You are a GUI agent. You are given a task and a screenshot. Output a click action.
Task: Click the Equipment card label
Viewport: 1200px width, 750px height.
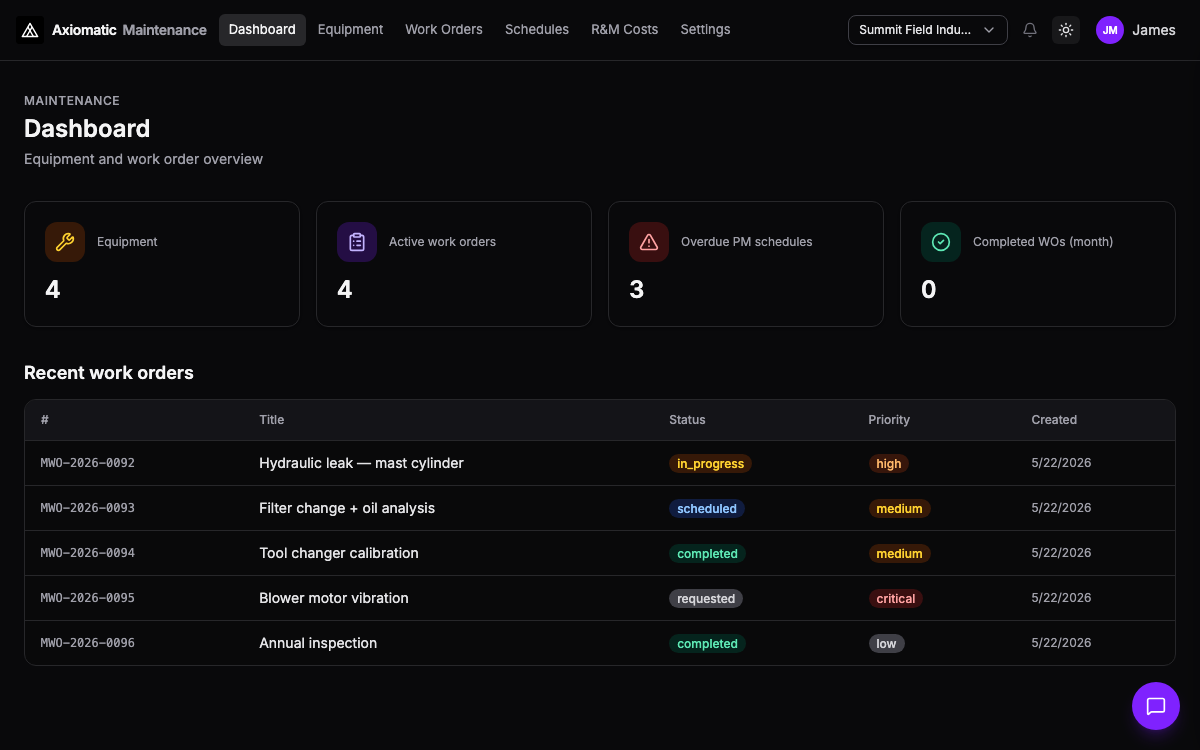coord(127,242)
